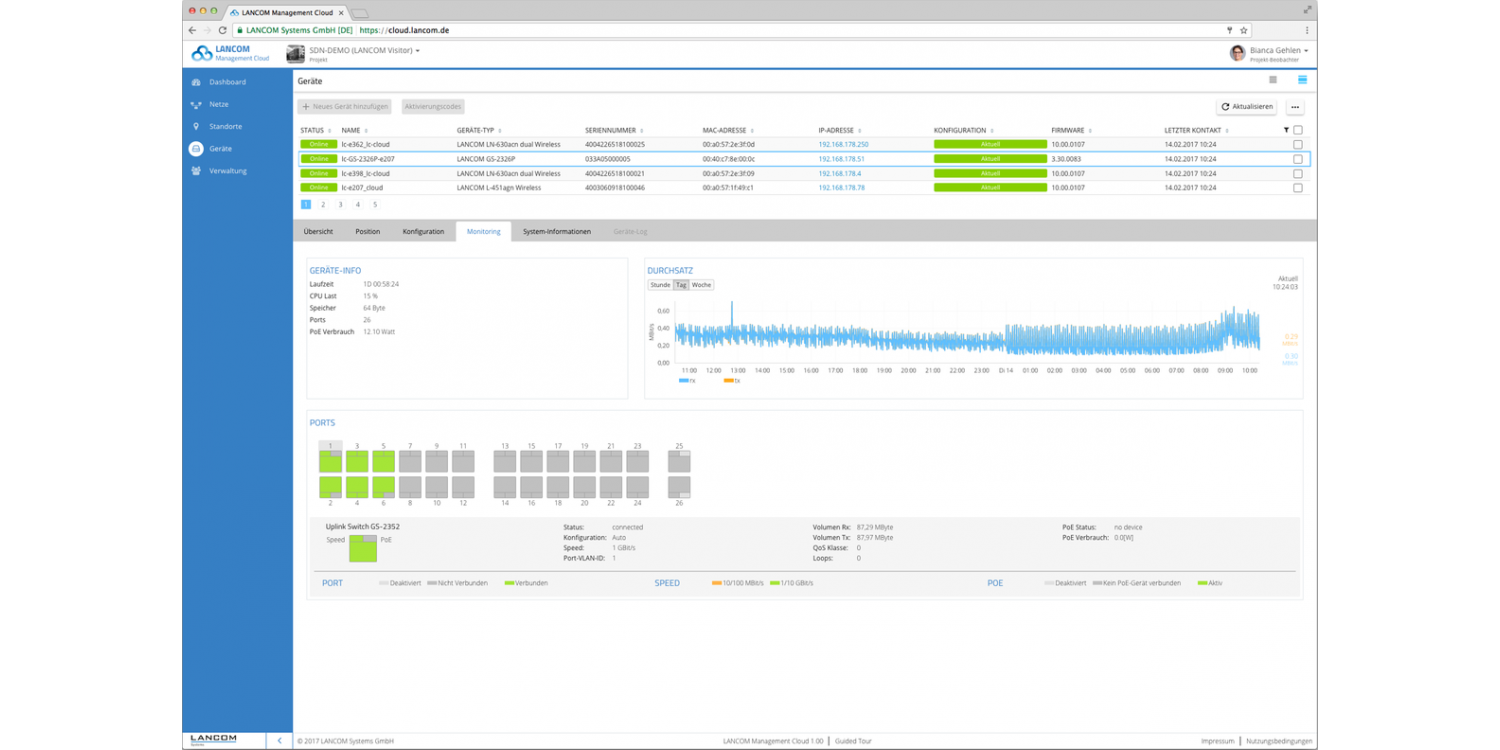
Task: Click the SDN-DEMO project thumbnail image
Action: coord(295,54)
